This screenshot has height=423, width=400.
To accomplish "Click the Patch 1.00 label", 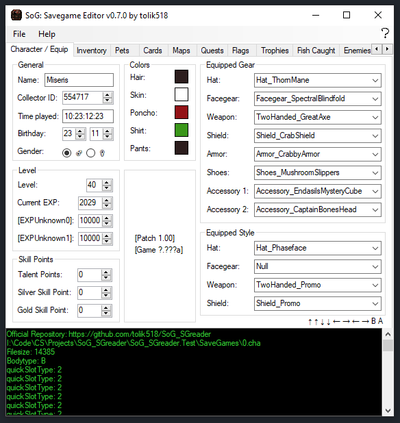I will click(155, 238).
